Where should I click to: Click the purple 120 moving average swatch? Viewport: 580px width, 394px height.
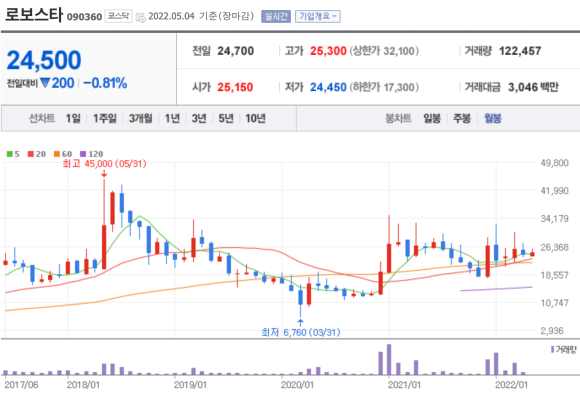click(83, 154)
